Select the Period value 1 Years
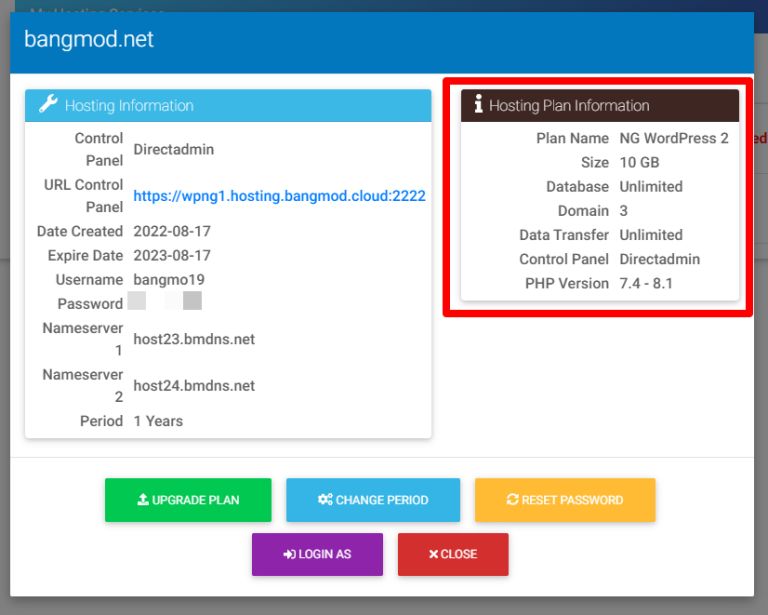Screen dimensions: 768x615 [x=158, y=421]
